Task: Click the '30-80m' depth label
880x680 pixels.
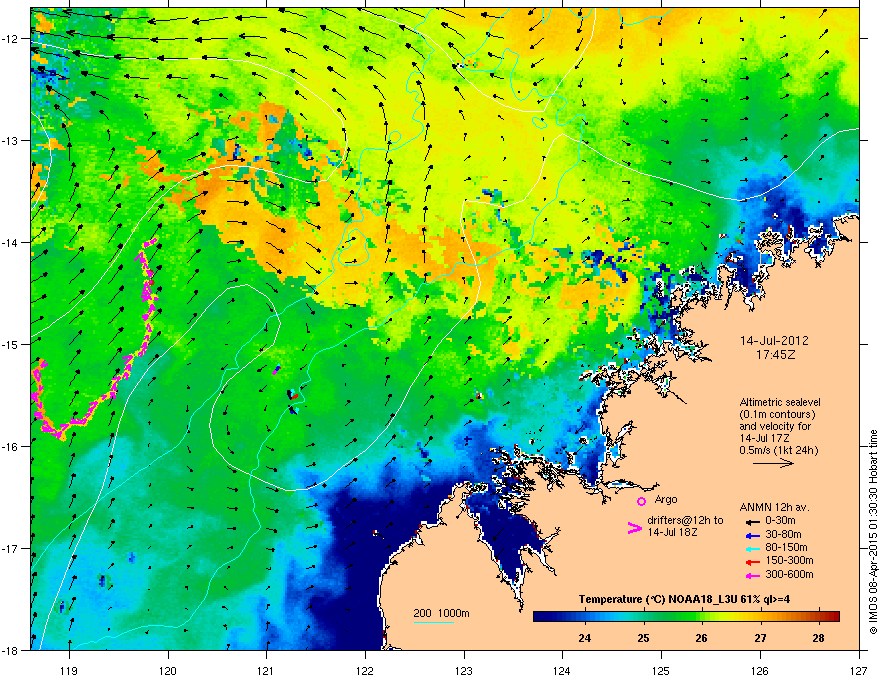Action: click(783, 534)
